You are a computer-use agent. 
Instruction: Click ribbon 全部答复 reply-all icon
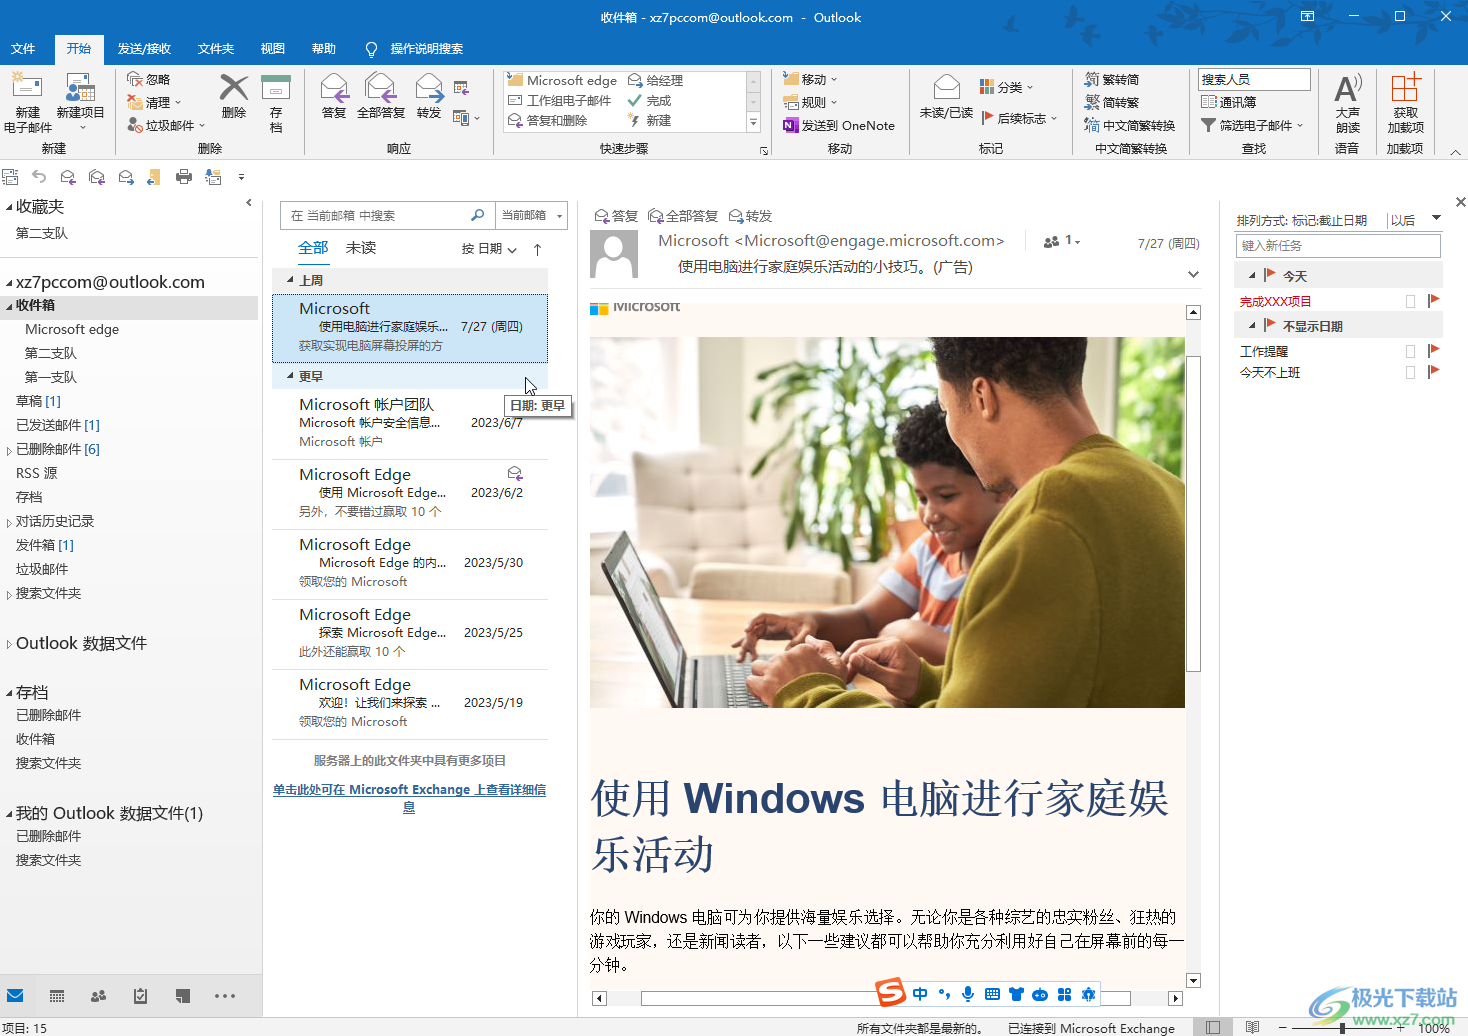[x=381, y=97]
